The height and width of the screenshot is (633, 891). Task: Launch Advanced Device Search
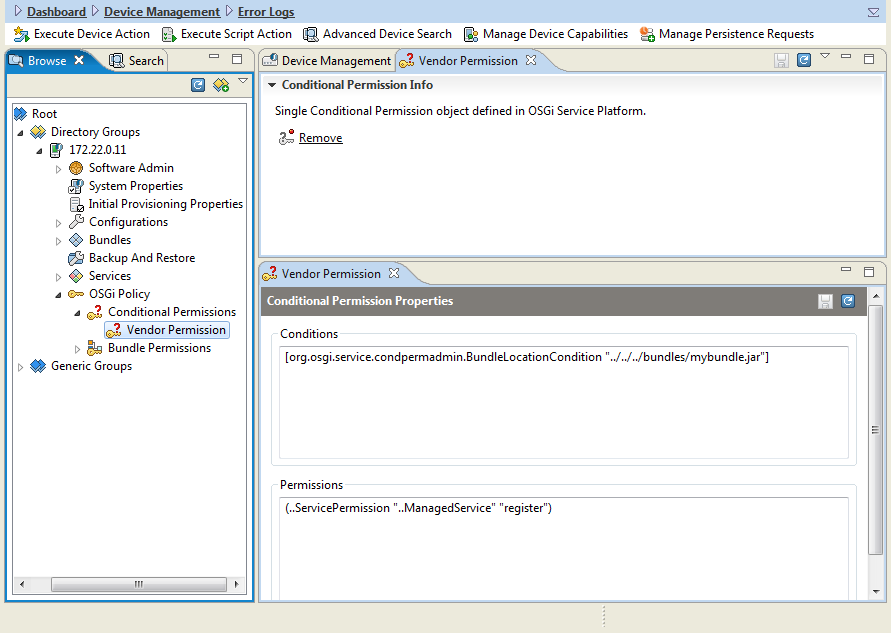pos(310,34)
